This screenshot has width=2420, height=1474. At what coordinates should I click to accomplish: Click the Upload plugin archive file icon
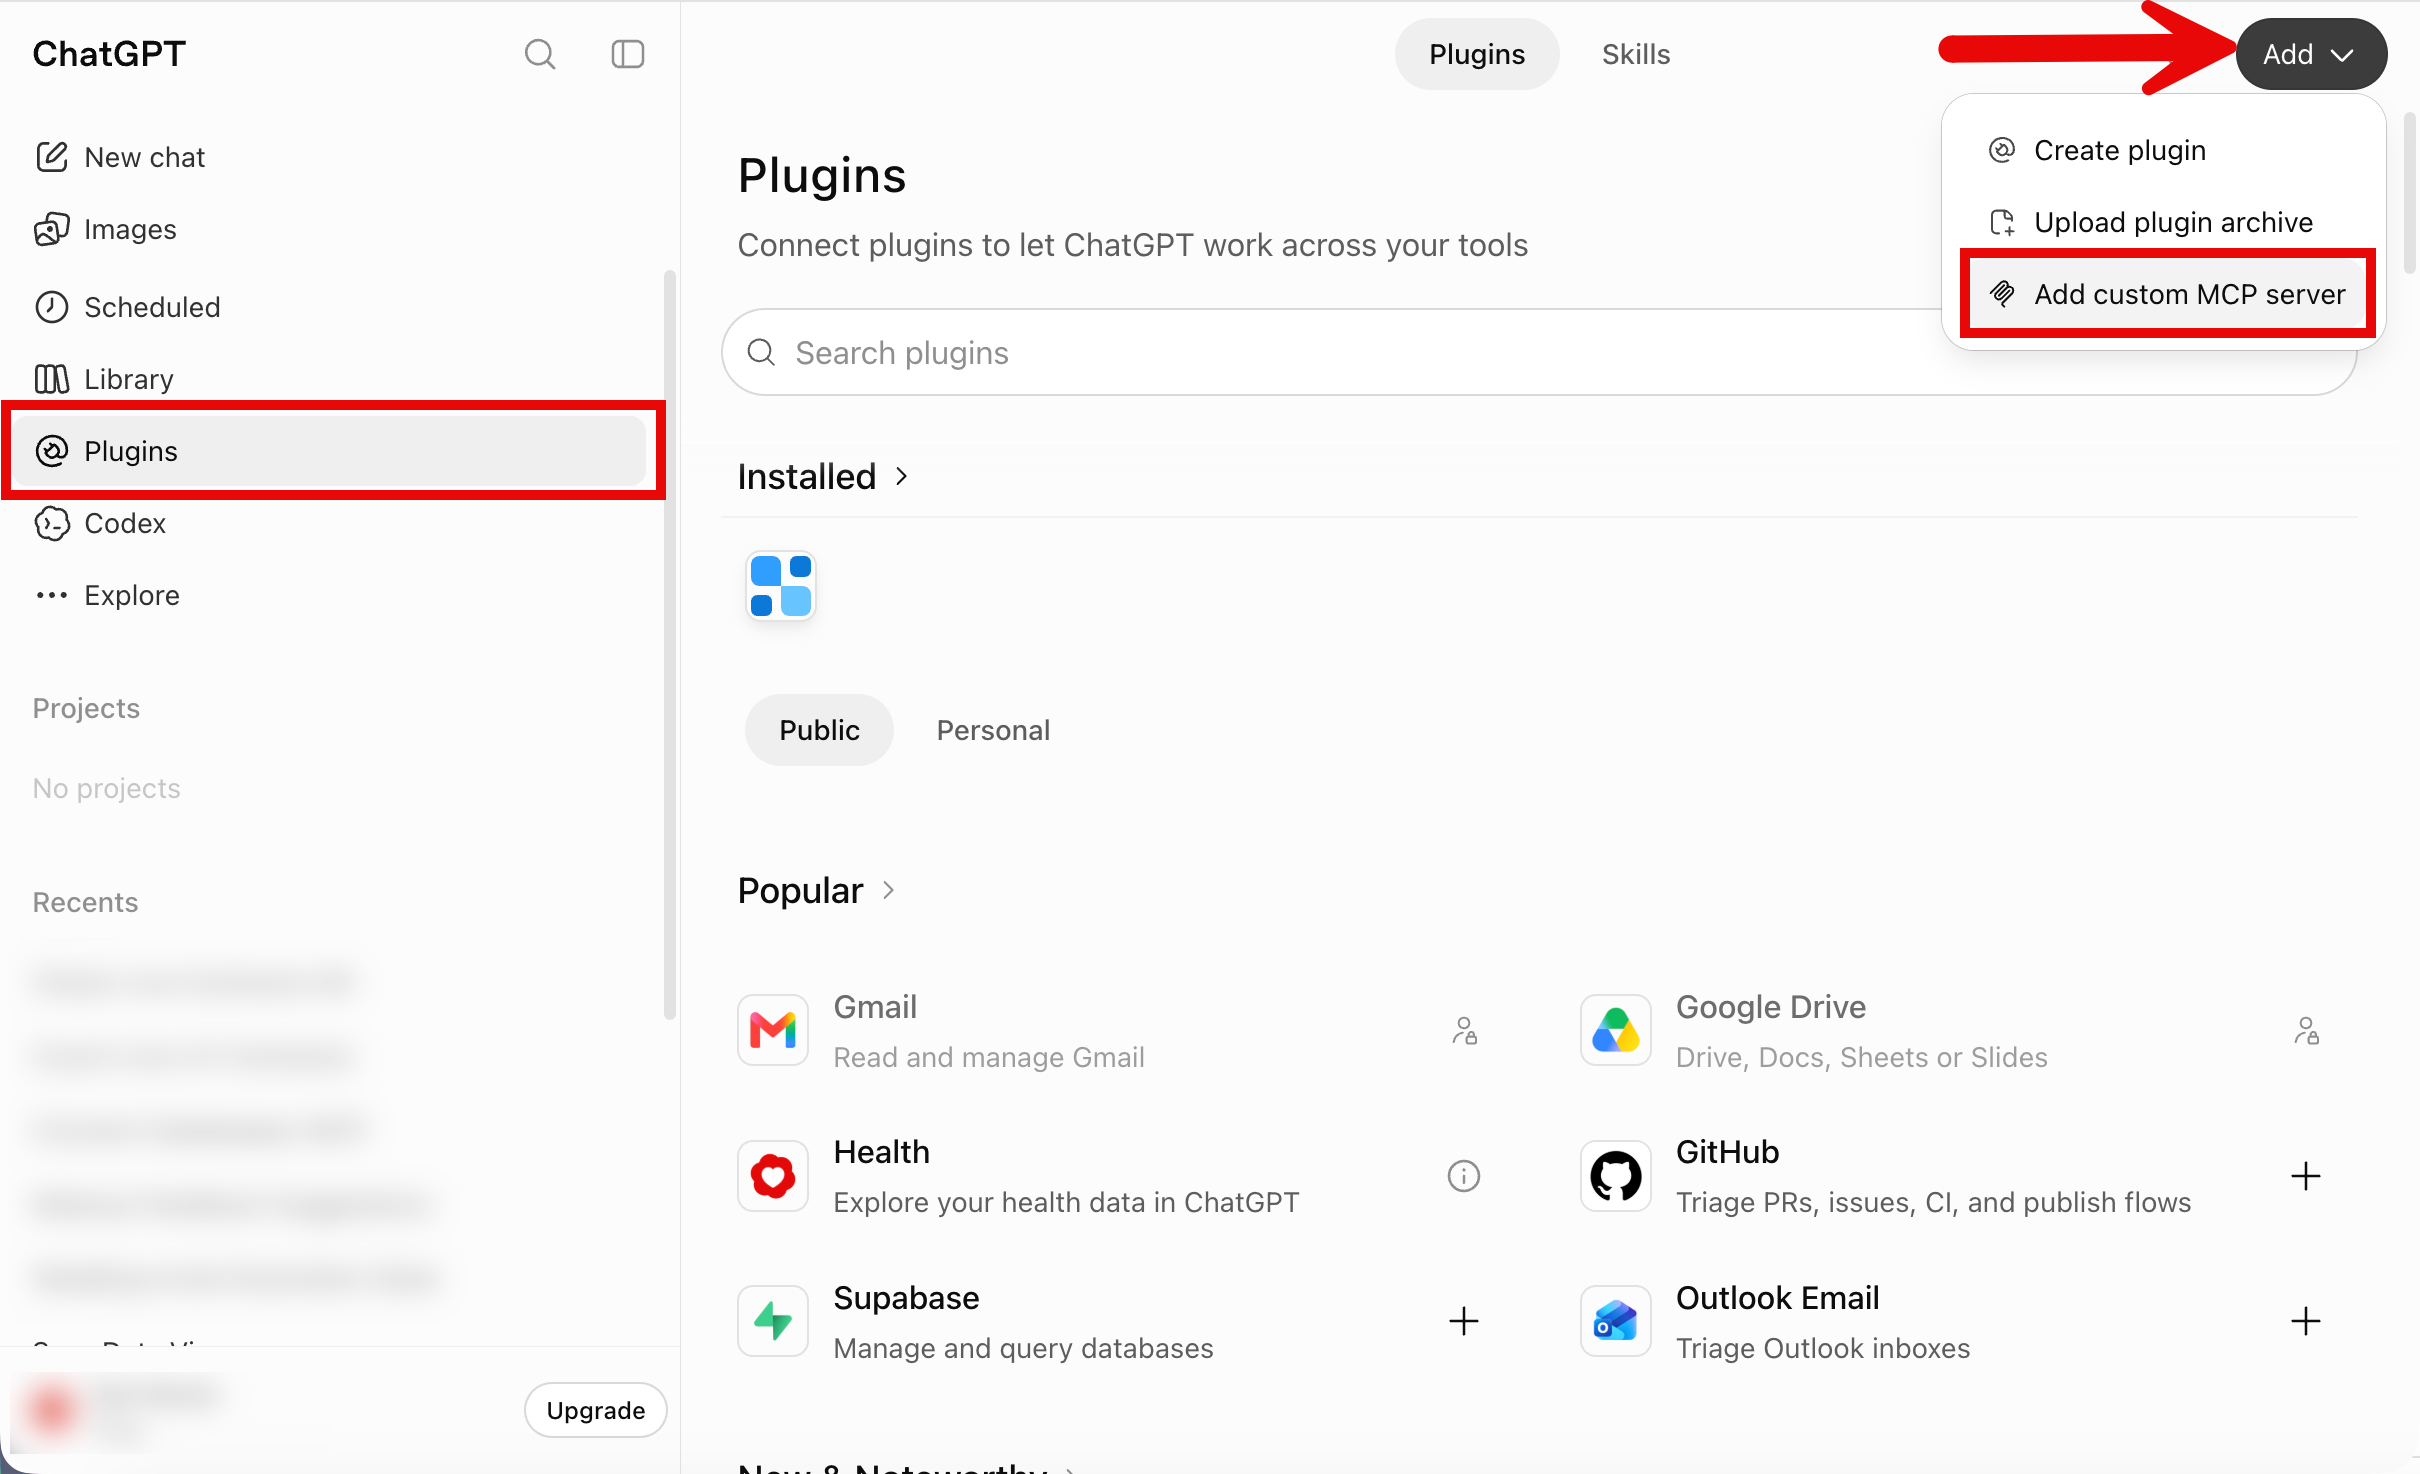(x=2002, y=222)
